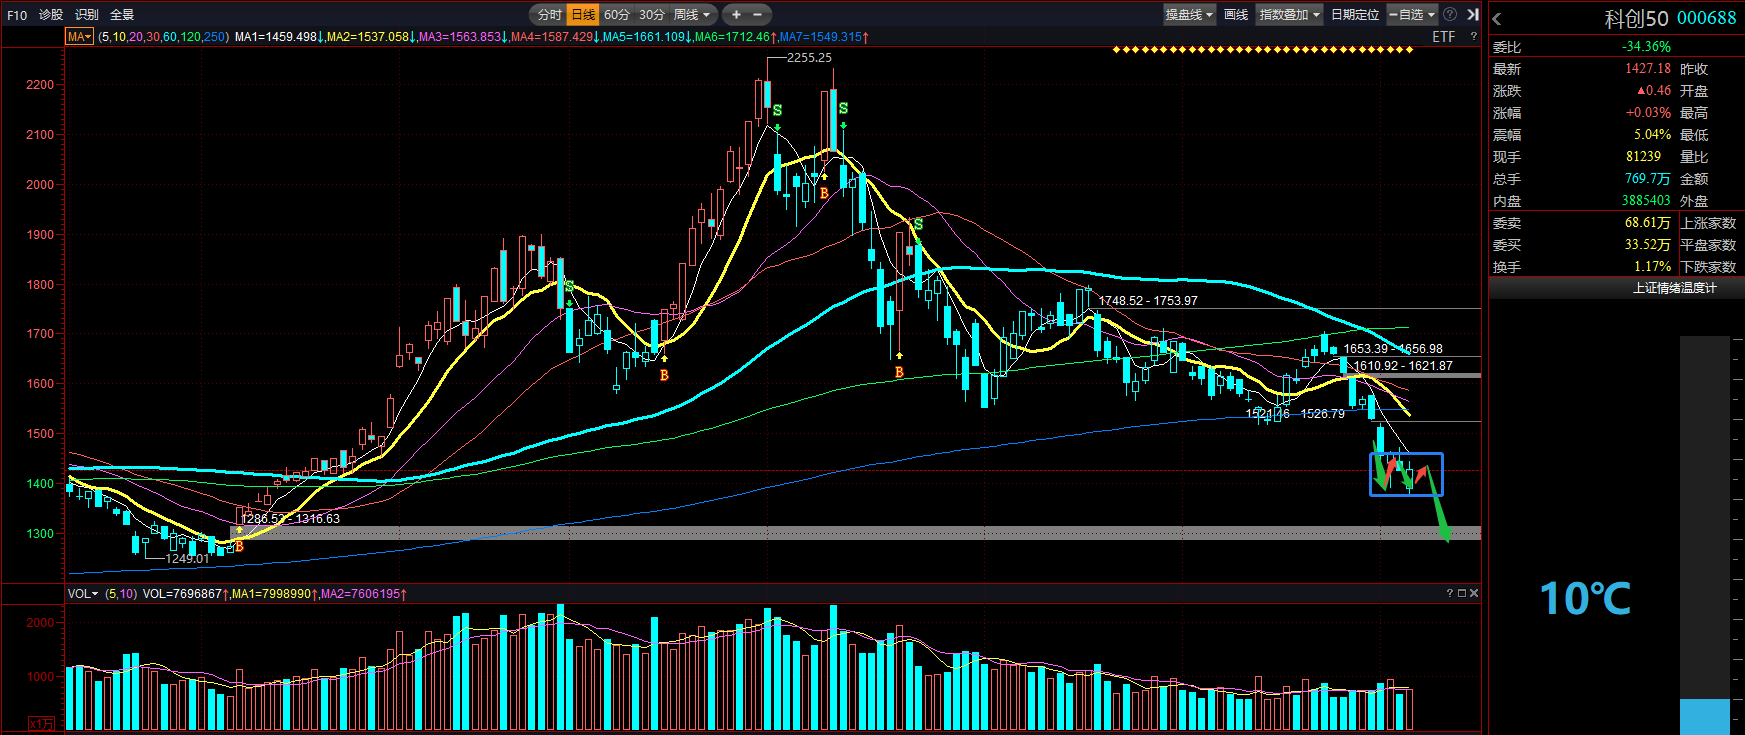Expand the 周线 period dropdown
The height and width of the screenshot is (735, 1745).
(x=692, y=15)
